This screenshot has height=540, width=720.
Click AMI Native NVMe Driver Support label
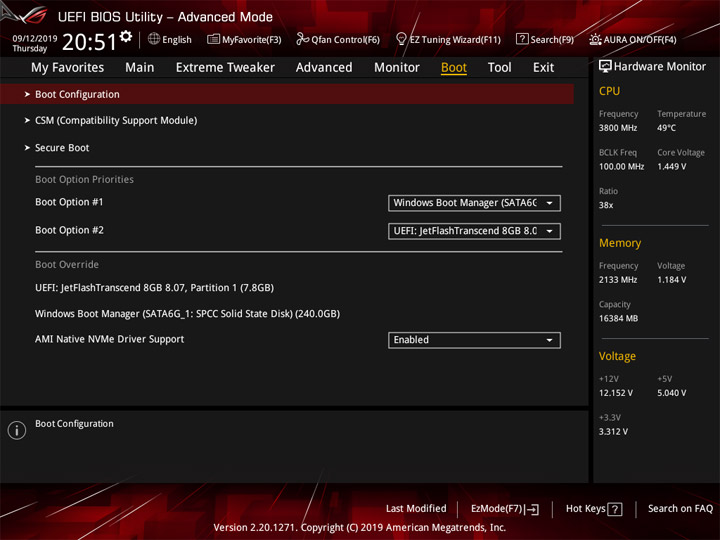(x=109, y=339)
